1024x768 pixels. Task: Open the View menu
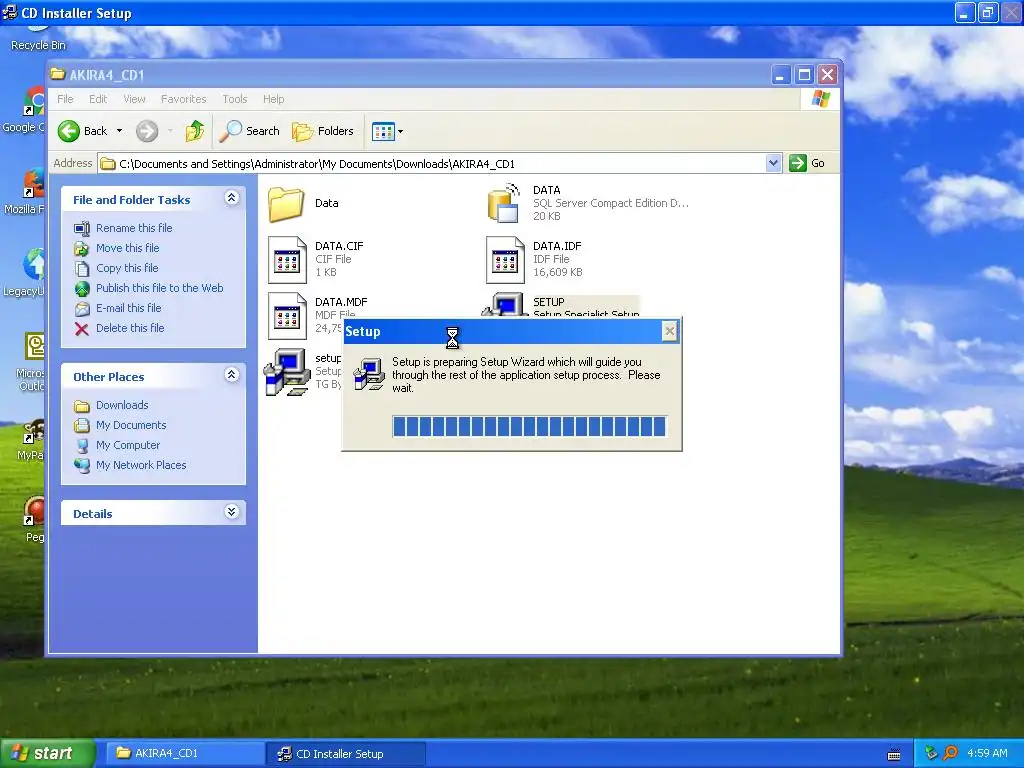click(x=135, y=99)
